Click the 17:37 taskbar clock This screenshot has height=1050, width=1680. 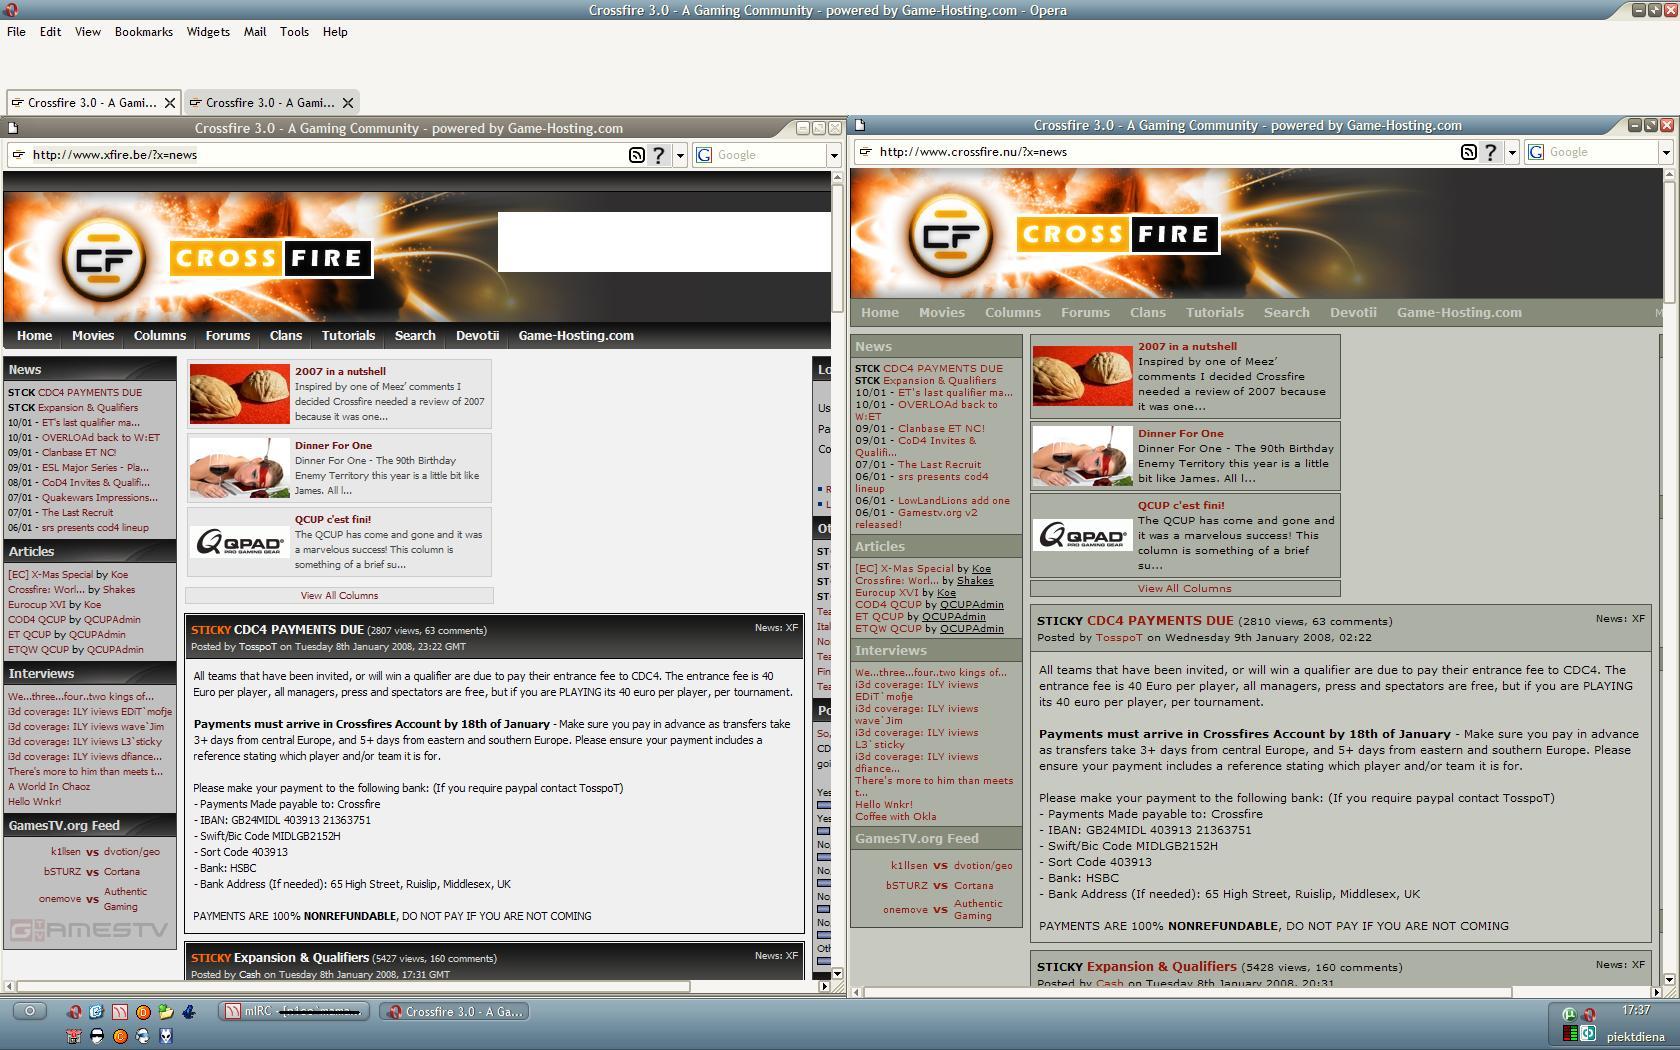[x=1636, y=1010]
